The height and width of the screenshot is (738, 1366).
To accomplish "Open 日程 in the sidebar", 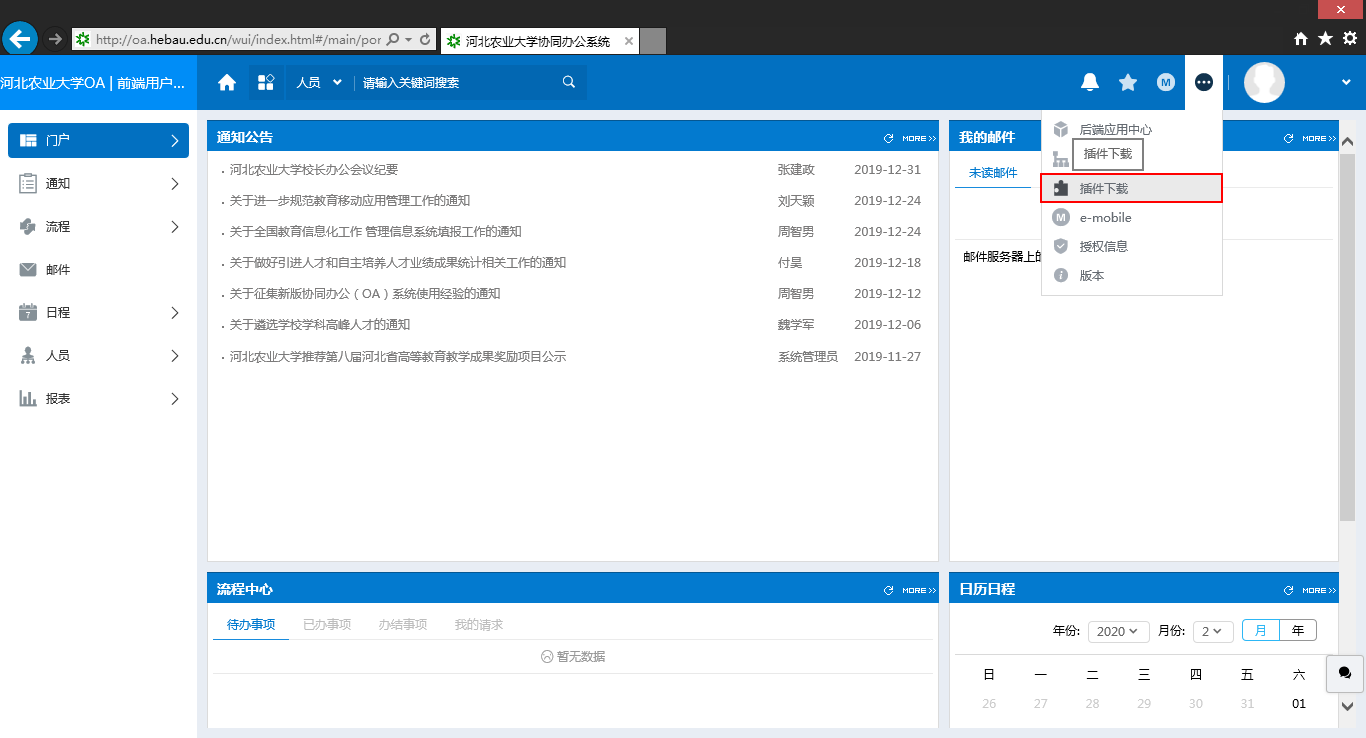I will point(98,312).
